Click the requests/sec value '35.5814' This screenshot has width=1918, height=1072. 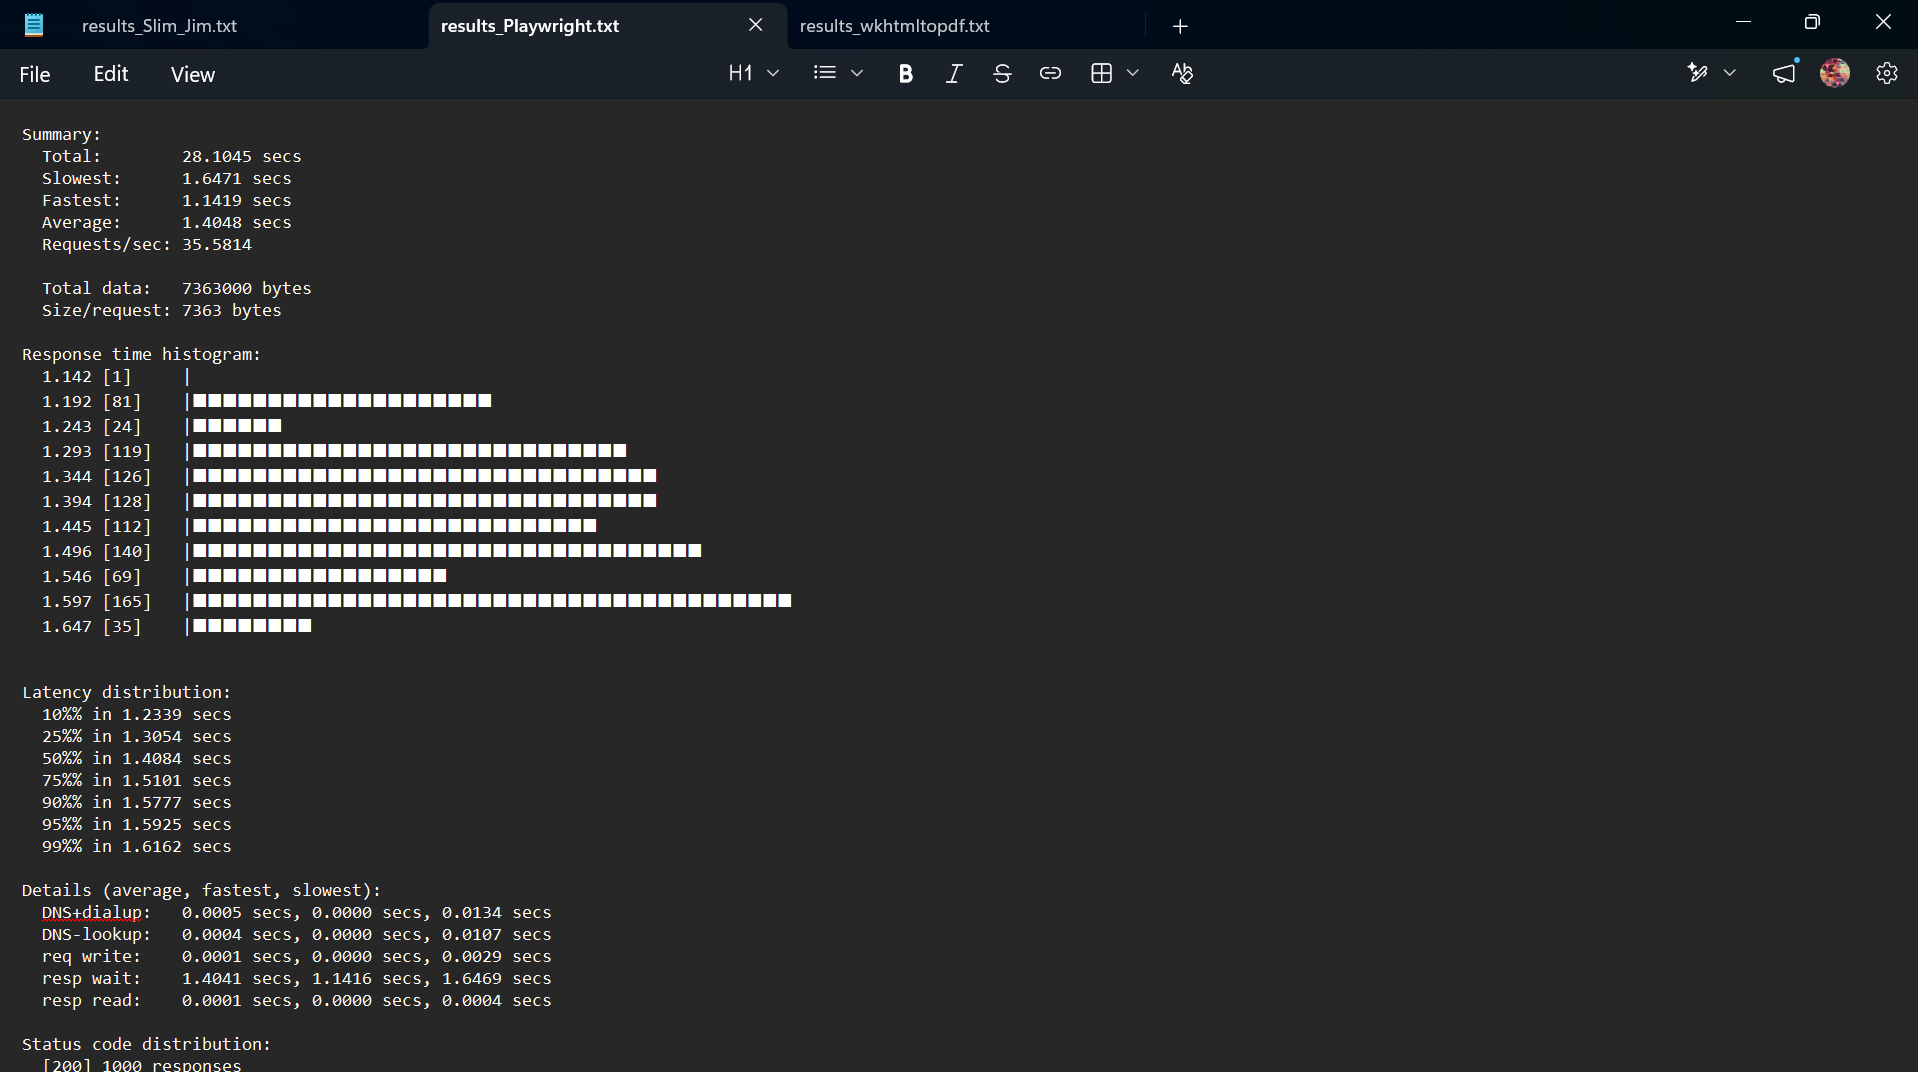[216, 244]
